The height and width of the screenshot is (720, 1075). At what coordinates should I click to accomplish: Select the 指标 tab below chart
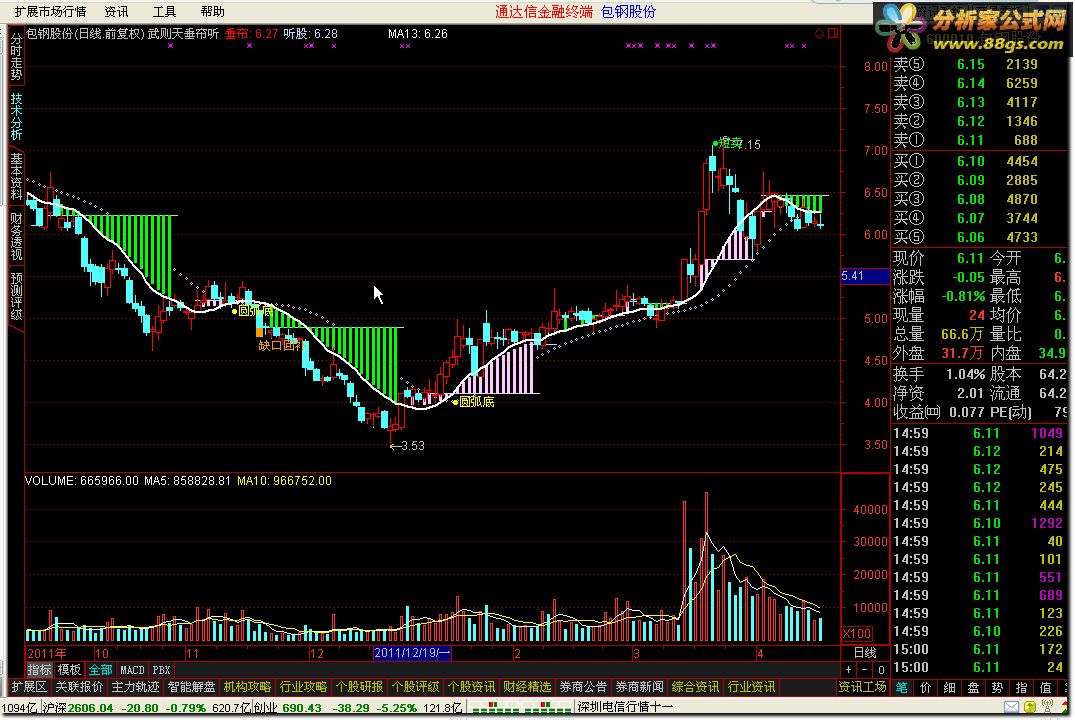39,670
